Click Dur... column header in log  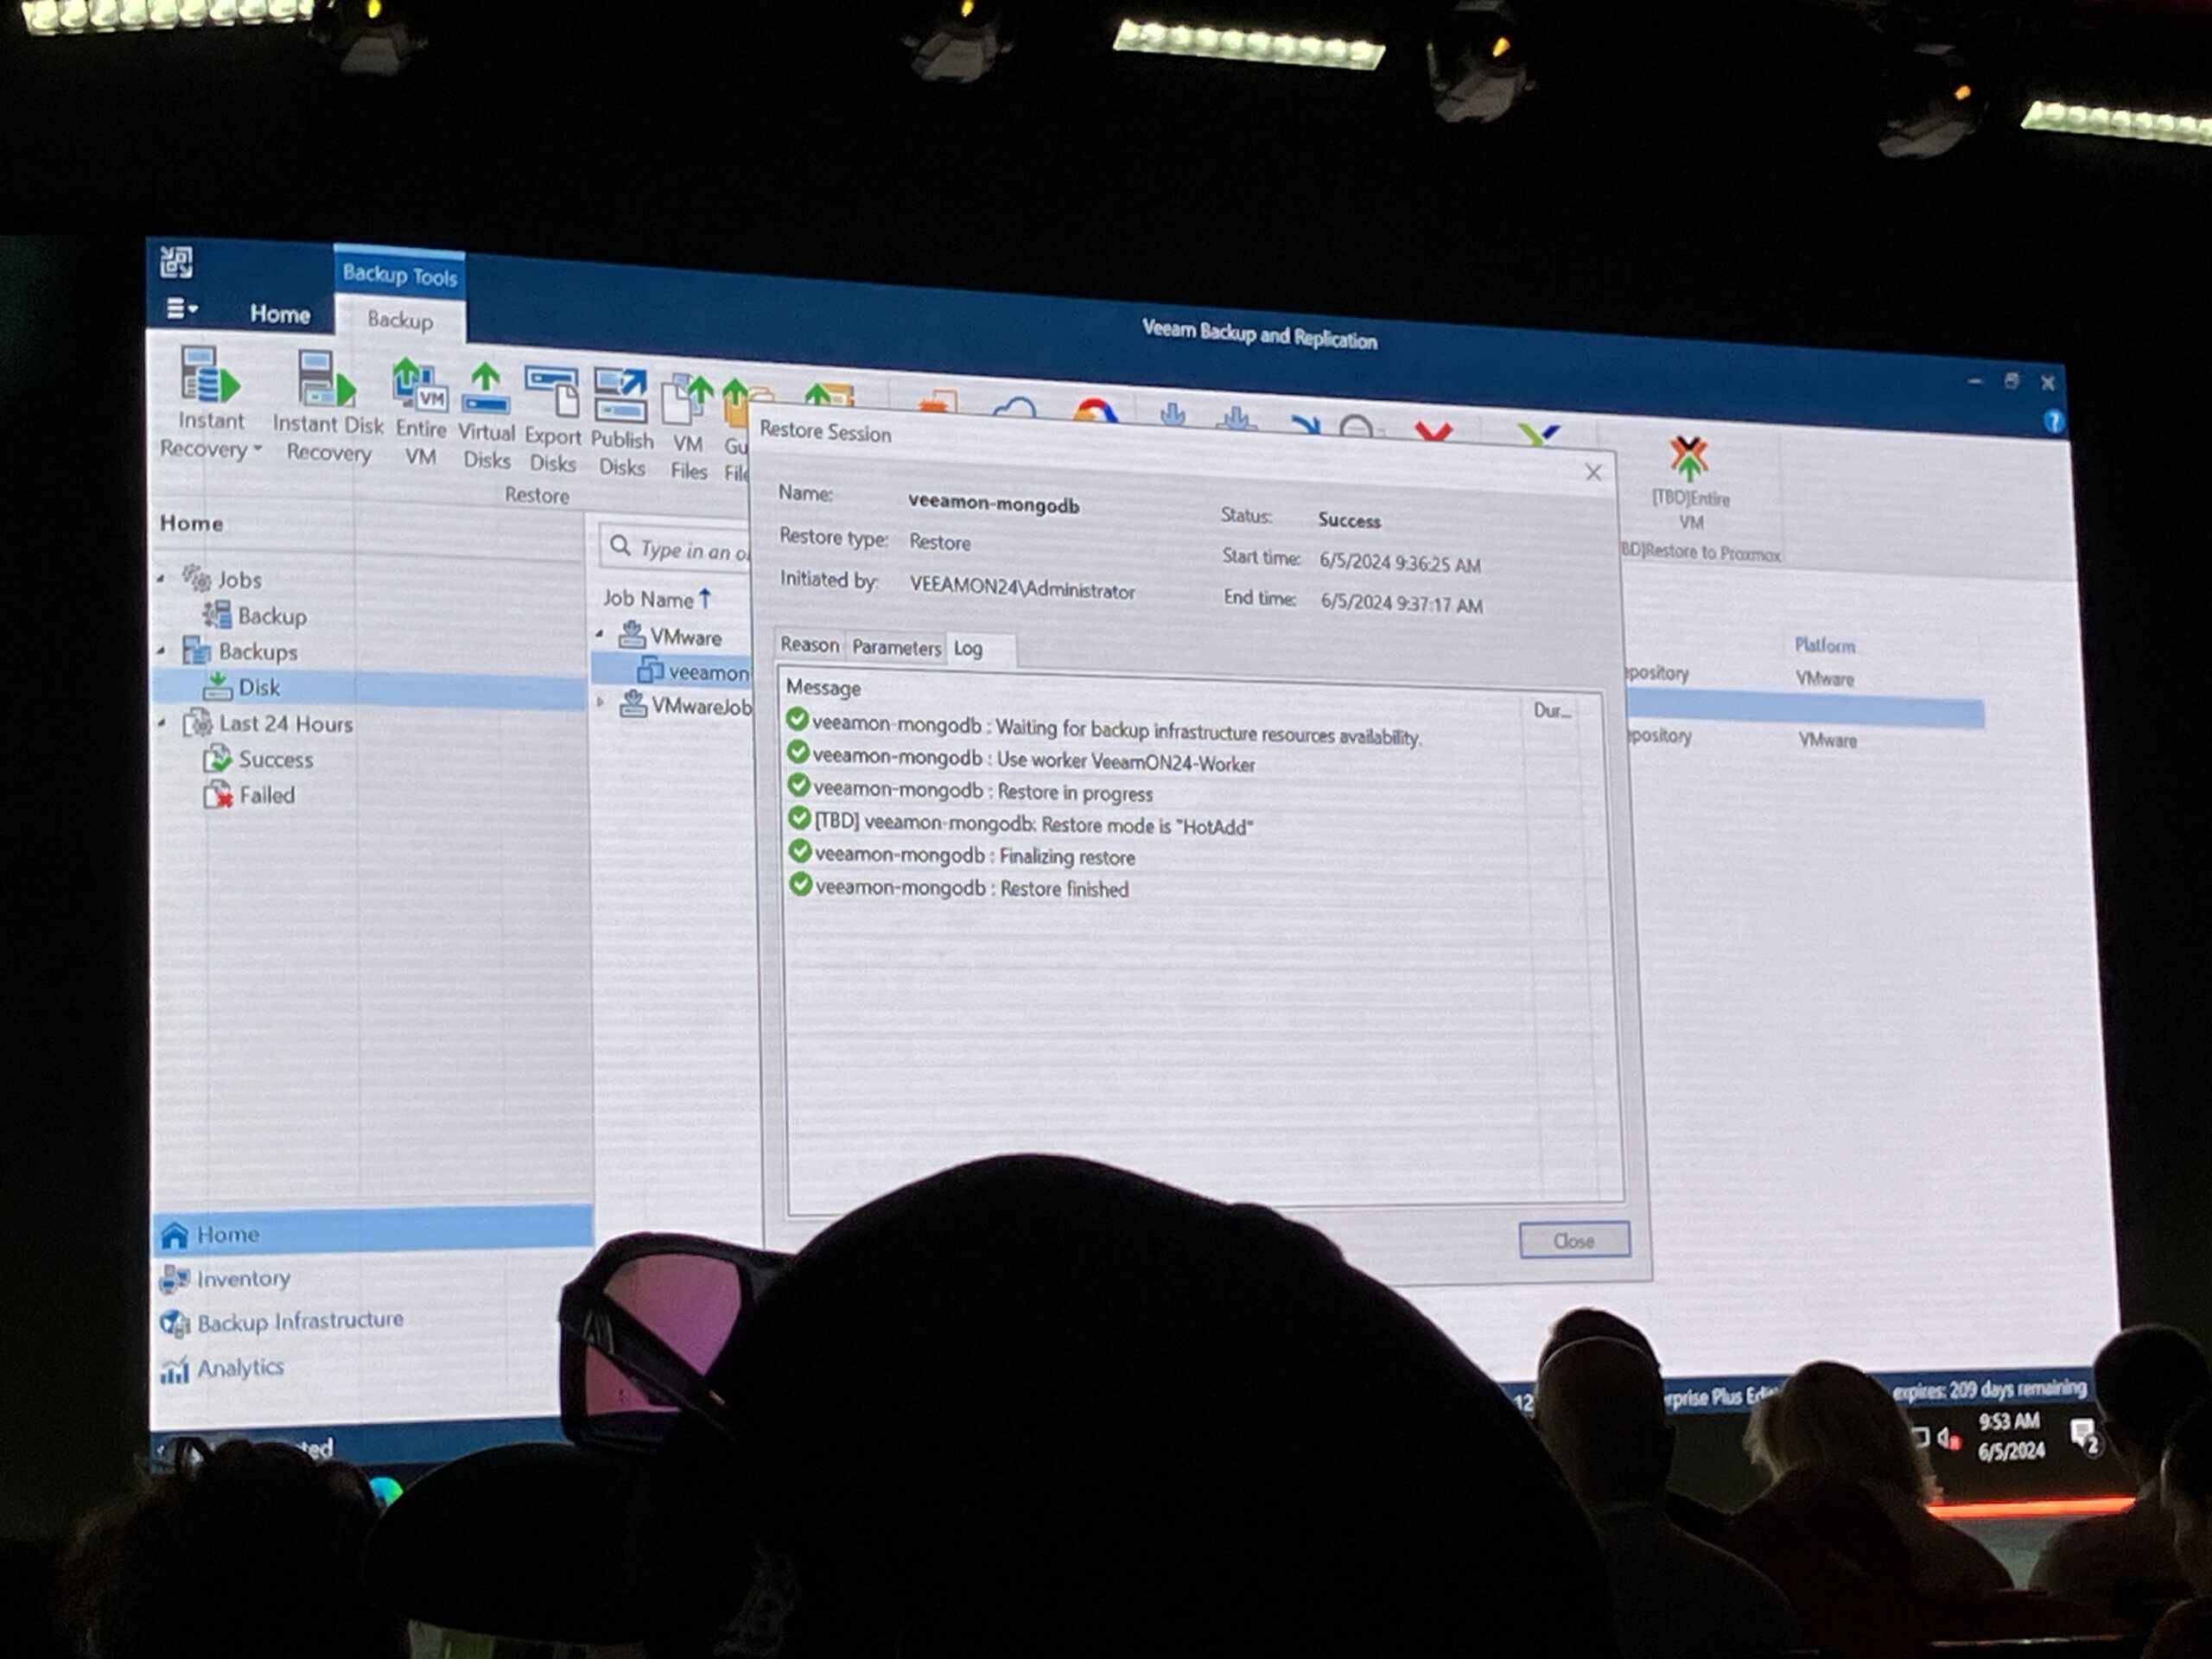(1552, 711)
